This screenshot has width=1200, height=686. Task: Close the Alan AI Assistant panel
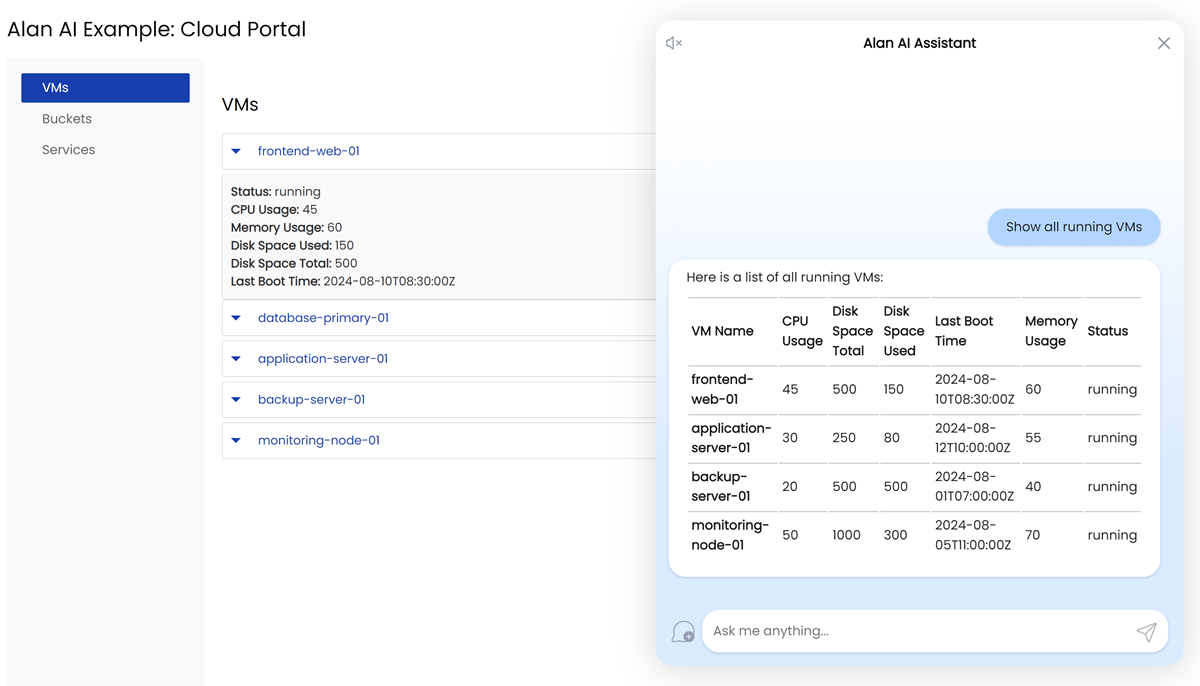[x=1163, y=43]
